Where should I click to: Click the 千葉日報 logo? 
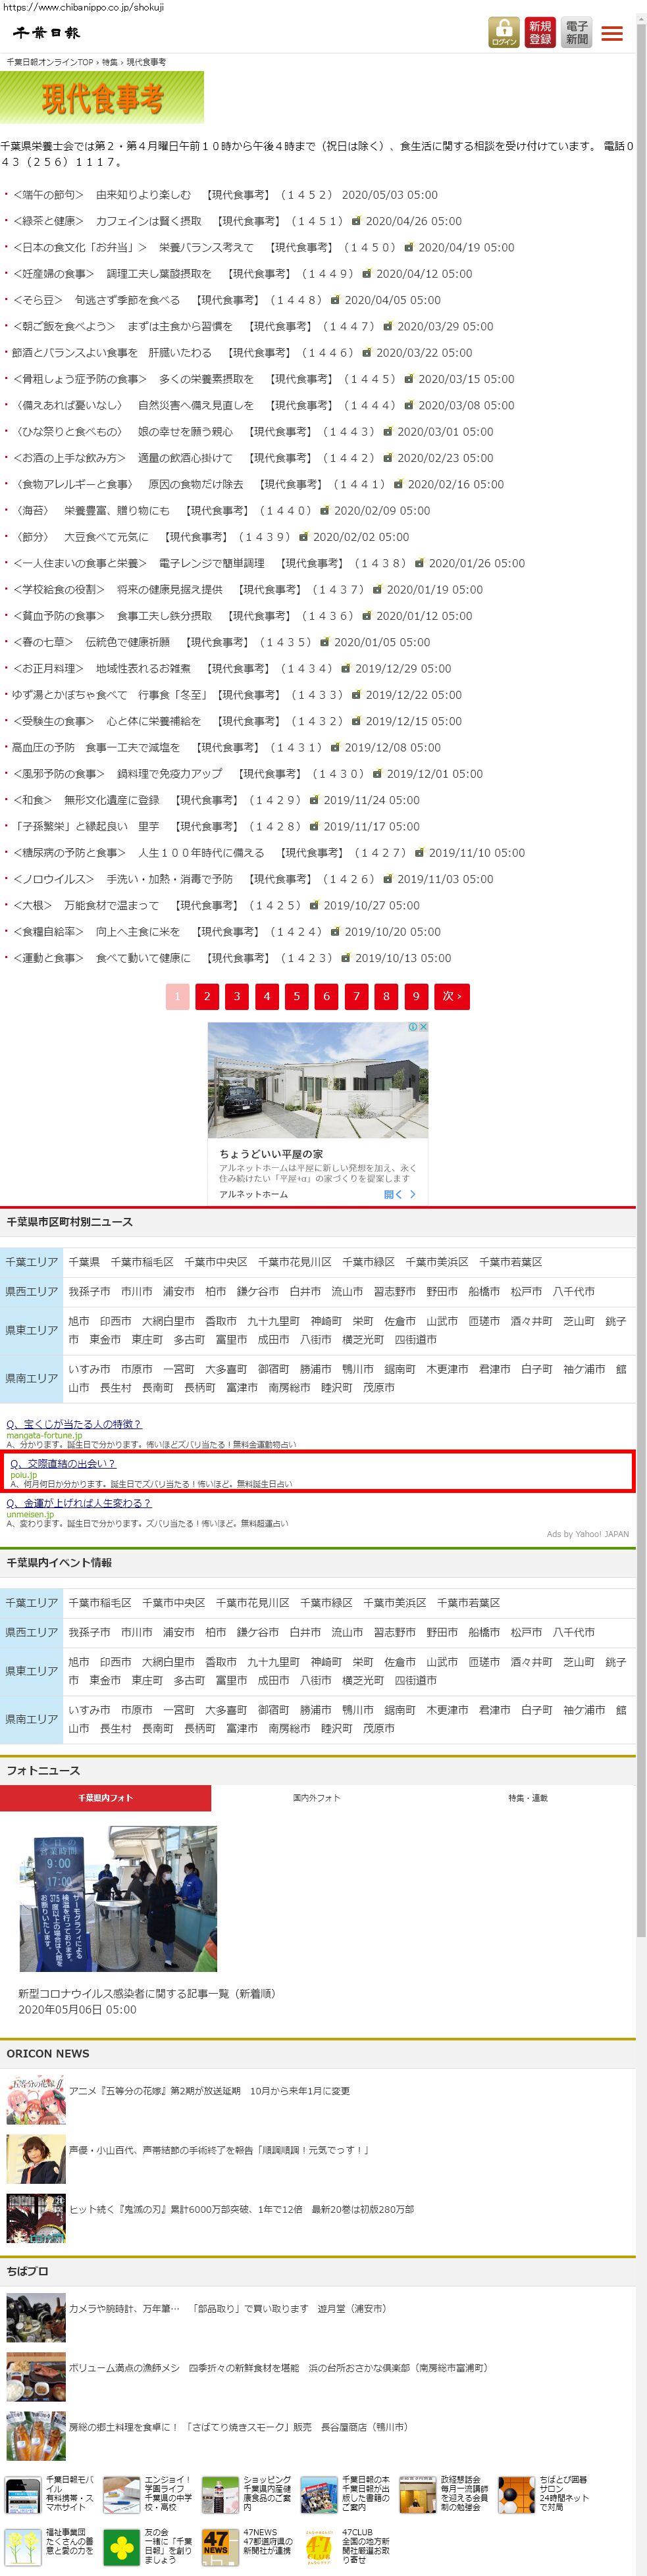45,33
